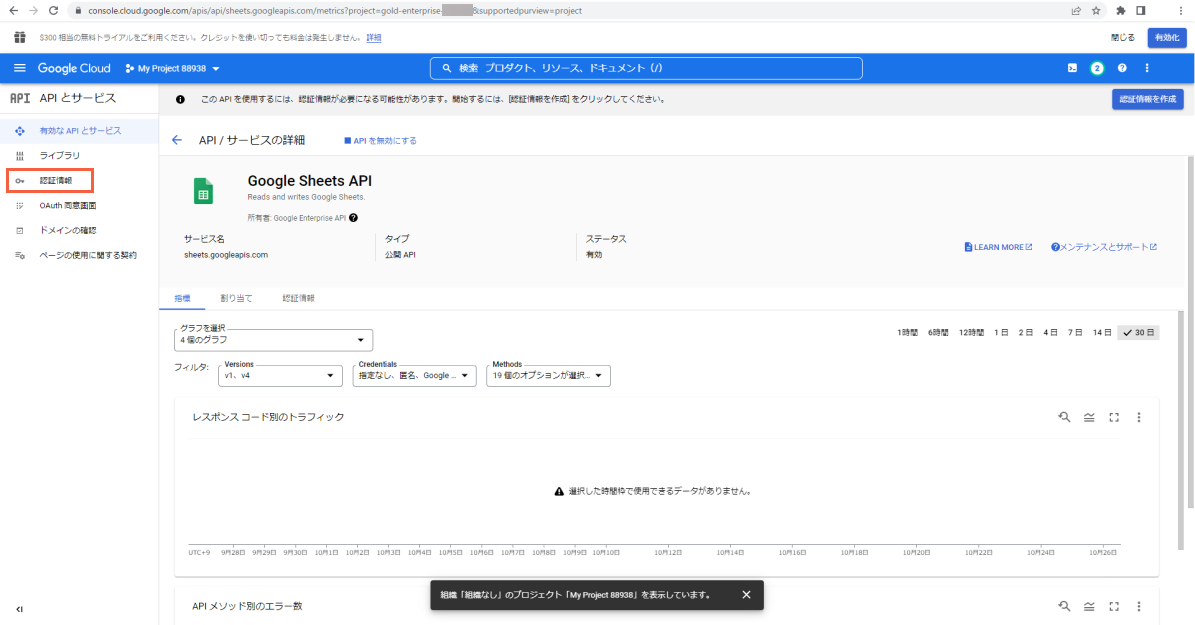Open the Google Cloud navigation menu
1195x625 pixels.
tap(20, 68)
